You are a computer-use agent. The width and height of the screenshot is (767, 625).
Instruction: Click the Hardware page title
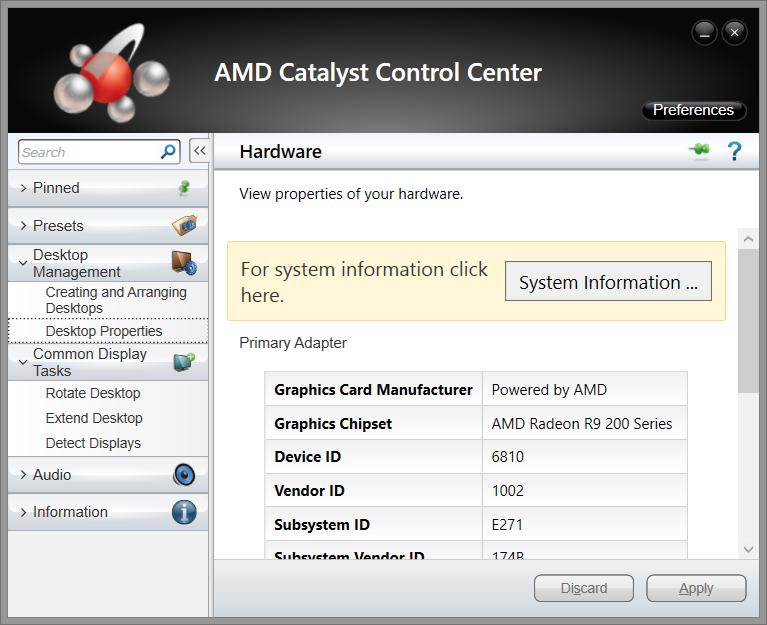point(280,152)
